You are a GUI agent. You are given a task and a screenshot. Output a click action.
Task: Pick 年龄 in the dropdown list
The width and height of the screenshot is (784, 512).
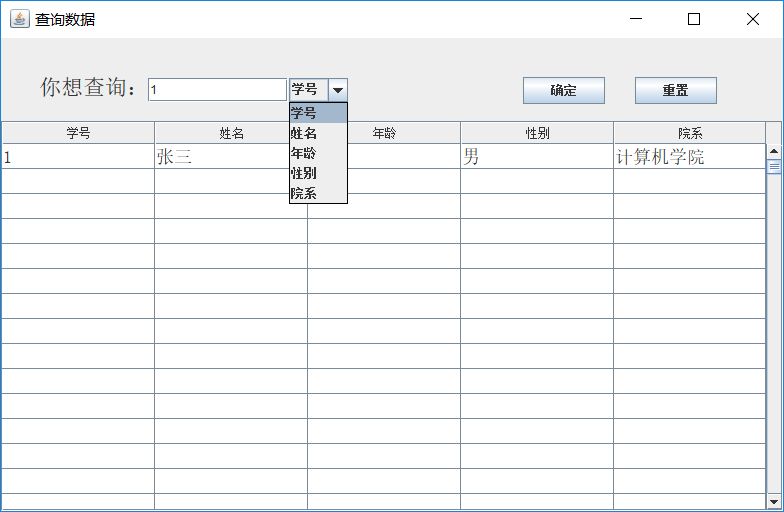pyautogui.click(x=318, y=153)
